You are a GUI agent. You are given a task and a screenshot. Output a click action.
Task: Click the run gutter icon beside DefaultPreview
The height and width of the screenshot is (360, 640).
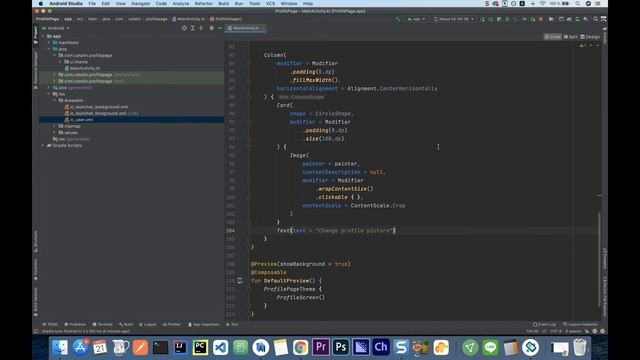click(240, 281)
